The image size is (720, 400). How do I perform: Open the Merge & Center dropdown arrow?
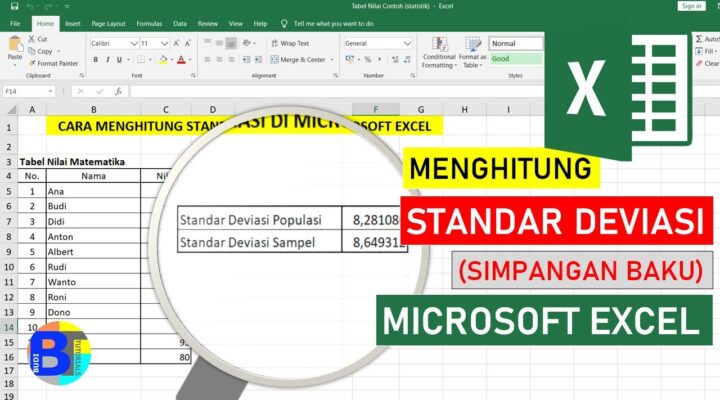(331, 60)
